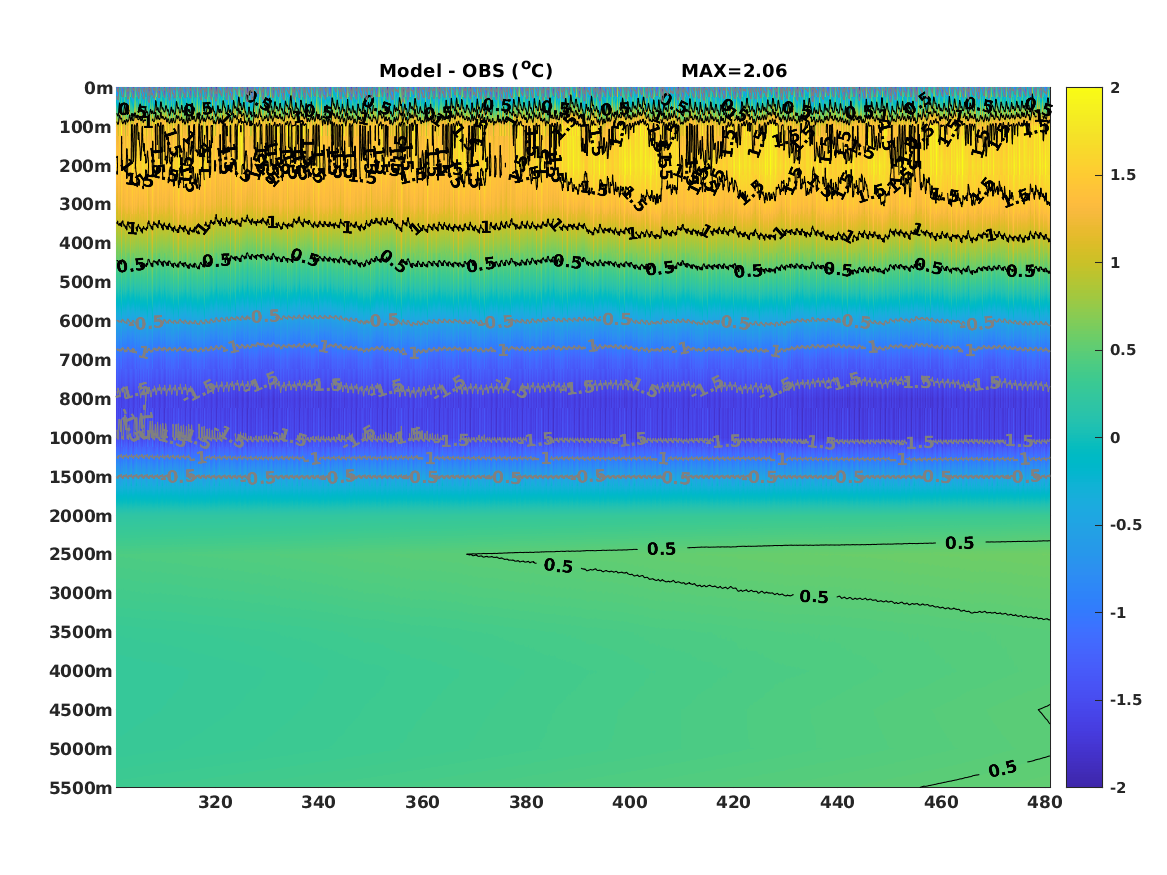Pick the colorbar tick label "0"
Viewport: 1167px width, 875px height.
1115,438
